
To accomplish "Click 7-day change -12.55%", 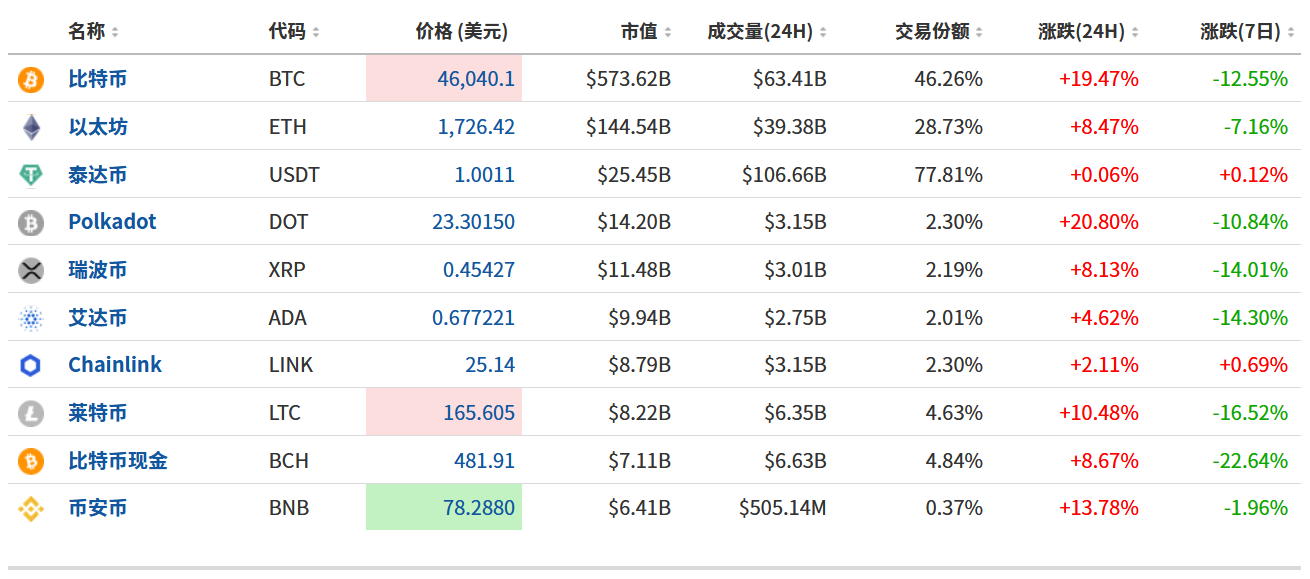I will point(1250,79).
